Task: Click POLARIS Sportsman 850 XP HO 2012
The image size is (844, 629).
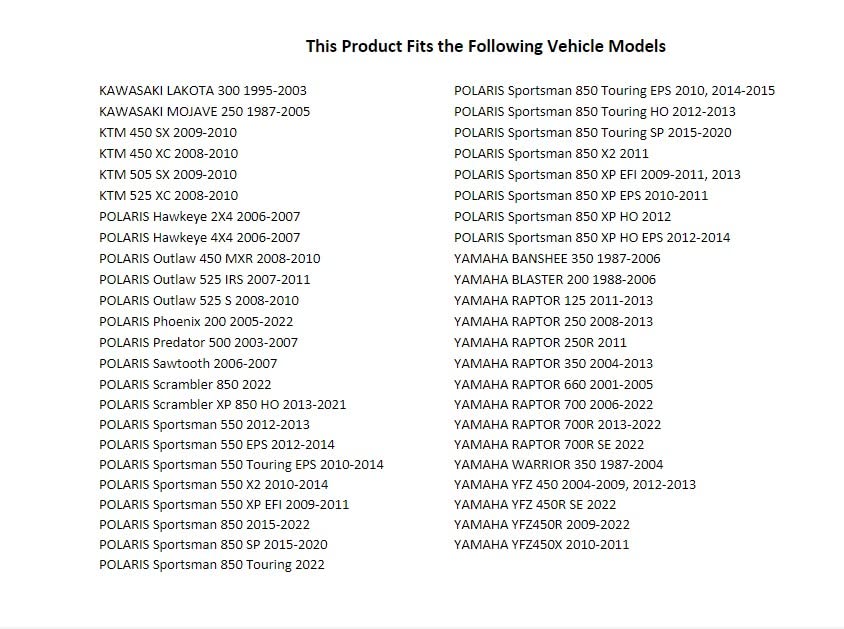Action: click(x=562, y=216)
